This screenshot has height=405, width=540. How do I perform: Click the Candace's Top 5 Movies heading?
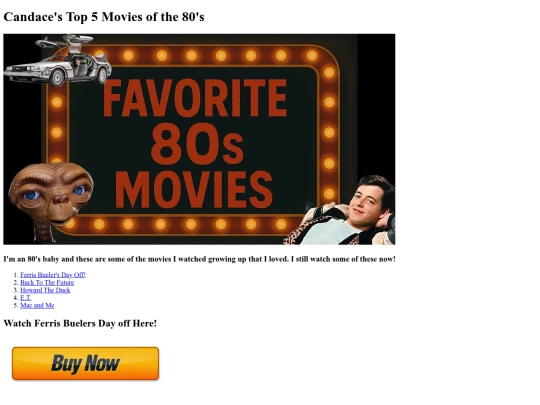(x=104, y=17)
